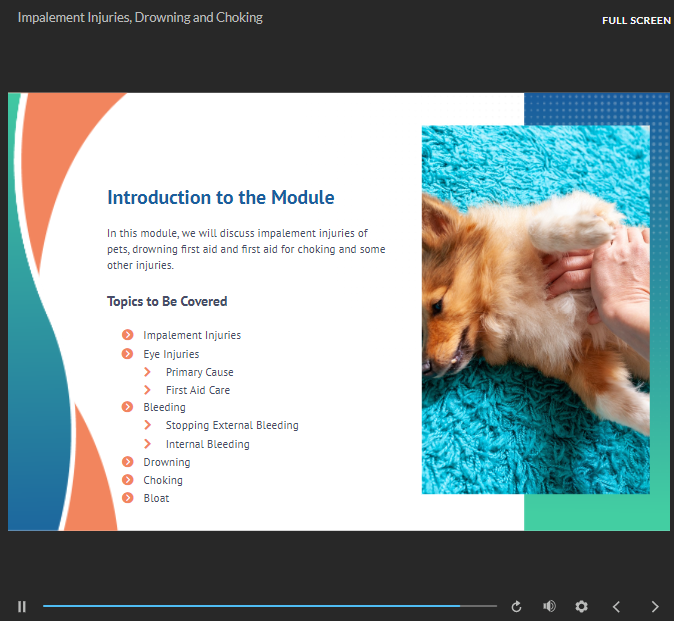This screenshot has height=621, width=674.
Task: Select the Internal Bleeding topic text
Action: (x=207, y=444)
